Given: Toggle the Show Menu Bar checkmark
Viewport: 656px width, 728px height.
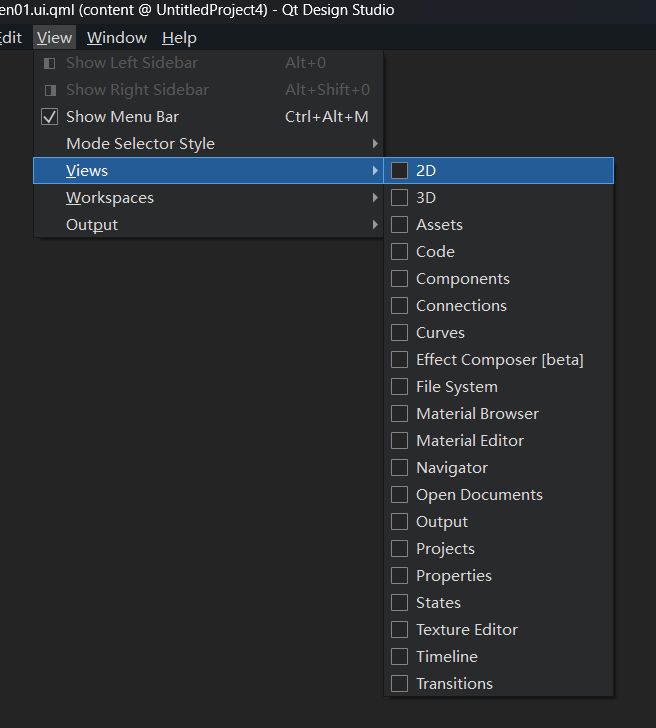Looking at the screenshot, I should (50, 117).
